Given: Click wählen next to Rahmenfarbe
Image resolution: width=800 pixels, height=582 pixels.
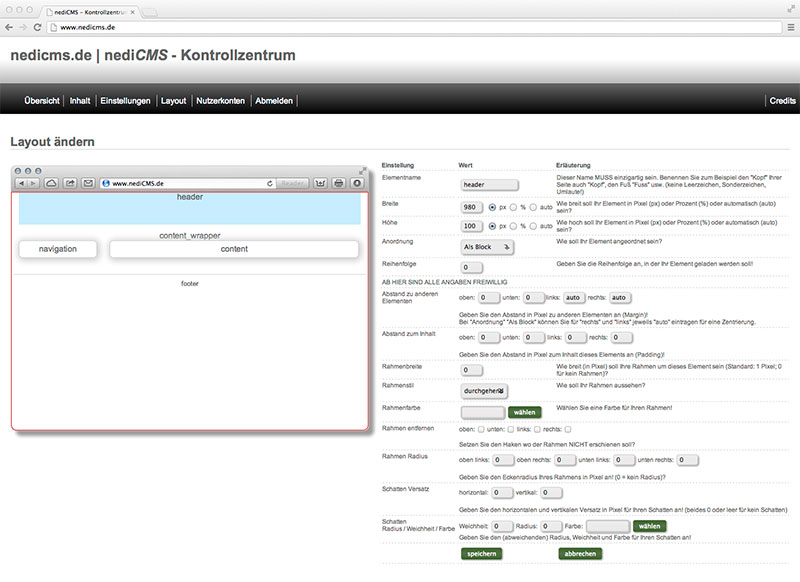Looking at the screenshot, I should (524, 412).
